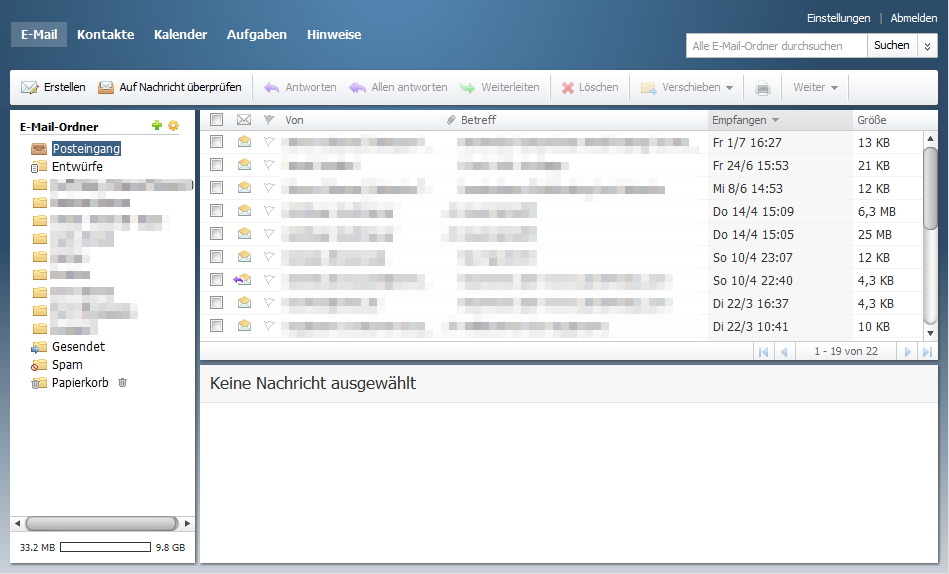Click the printer icon in toolbar
949x574 pixels.
[x=763, y=88]
